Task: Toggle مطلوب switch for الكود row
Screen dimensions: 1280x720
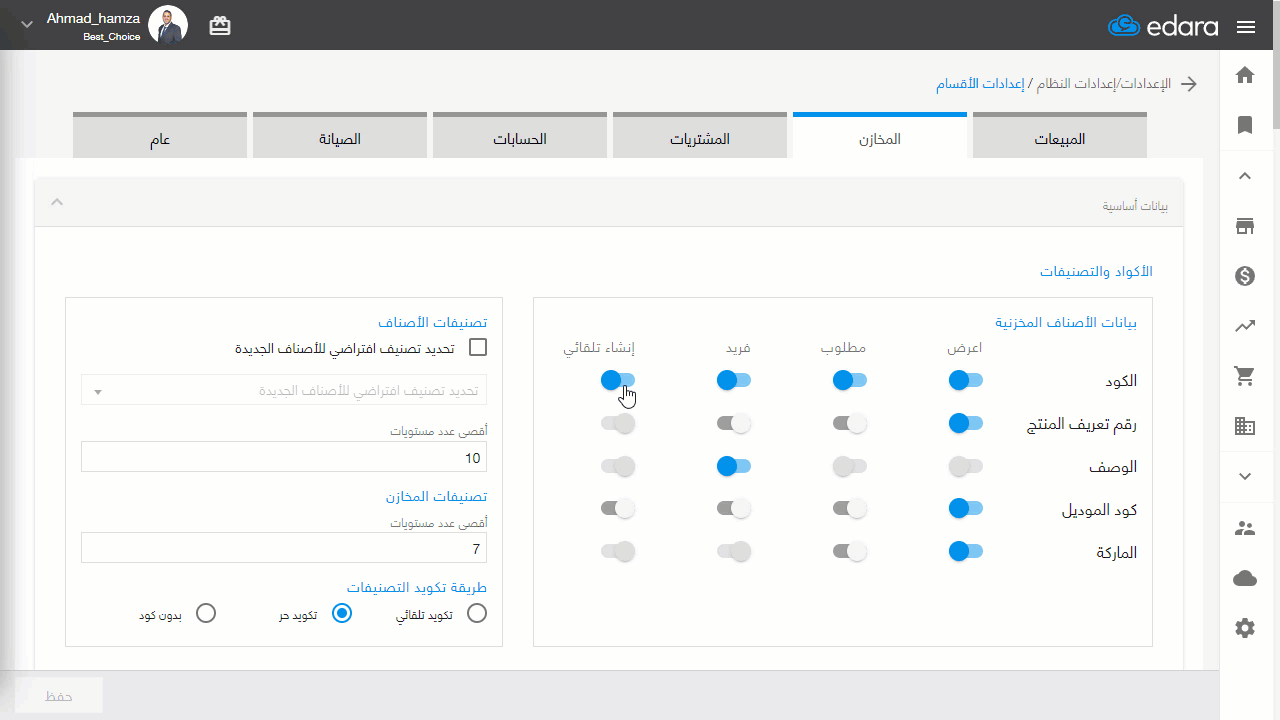Action: 850,380
